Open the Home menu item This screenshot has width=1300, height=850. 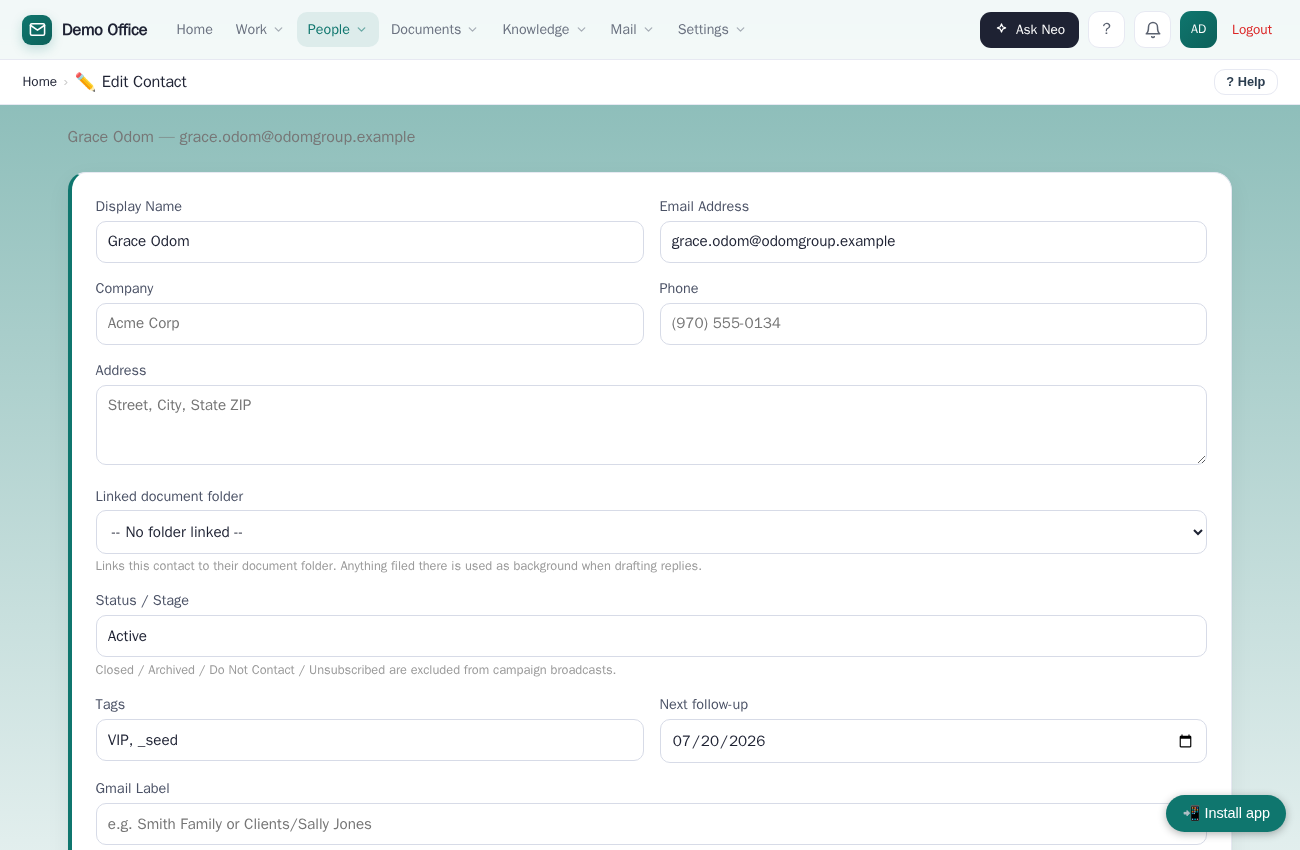[x=194, y=30]
